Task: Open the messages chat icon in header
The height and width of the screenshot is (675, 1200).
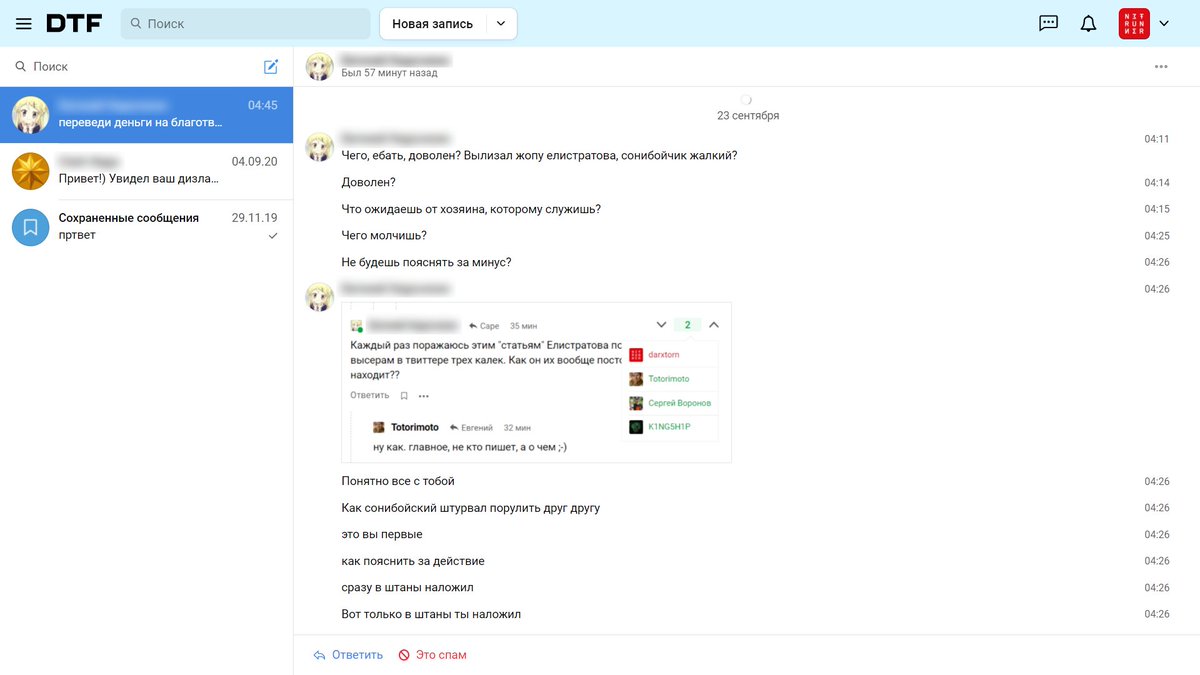Action: click(x=1048, y=23)
